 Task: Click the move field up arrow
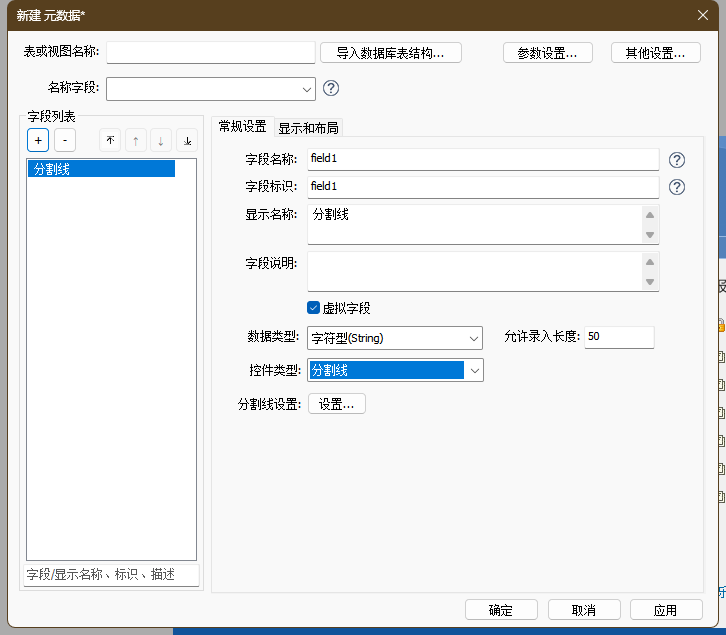coord(136,141)
